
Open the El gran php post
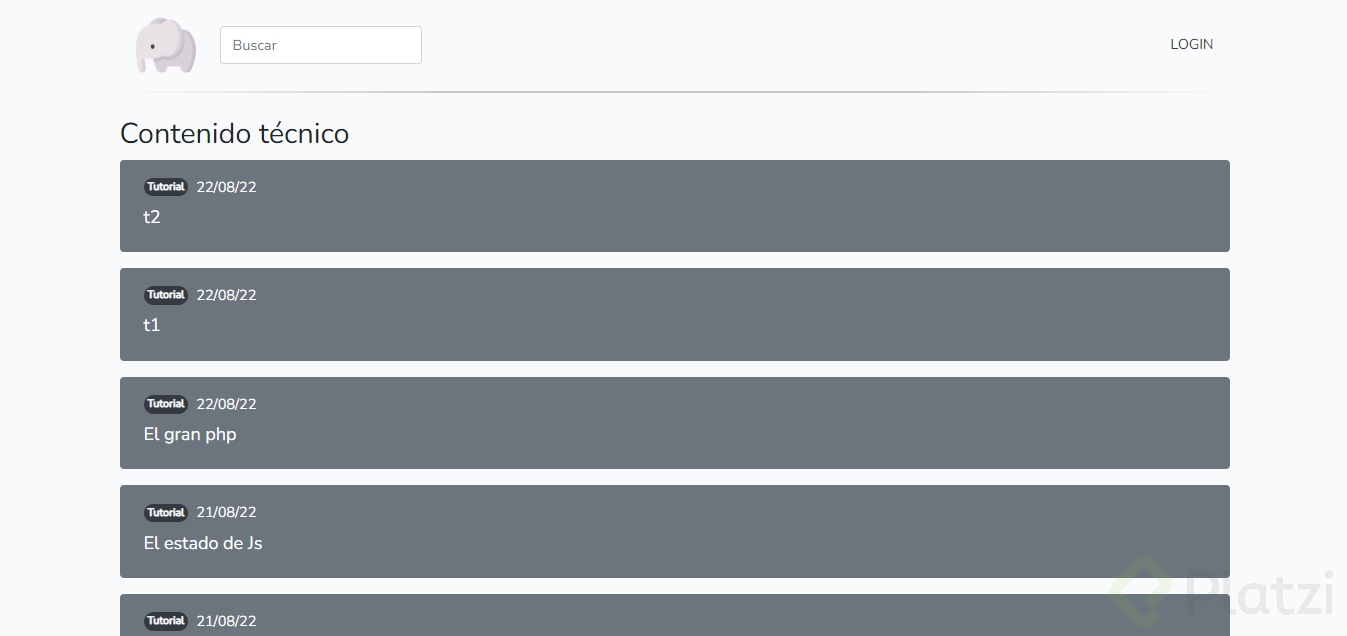(x=190, y=434)
